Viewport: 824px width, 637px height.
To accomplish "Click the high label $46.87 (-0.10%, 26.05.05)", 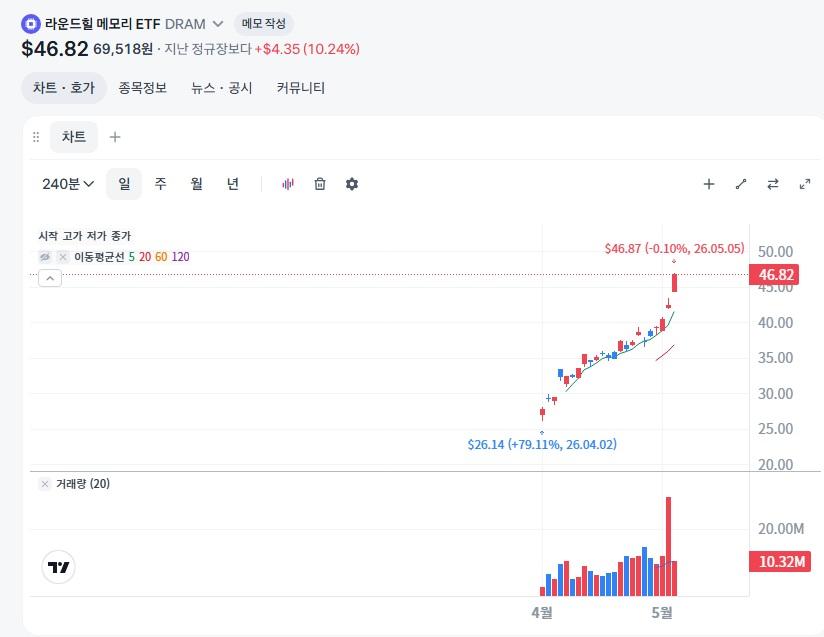I will click(x=674, y=248).
